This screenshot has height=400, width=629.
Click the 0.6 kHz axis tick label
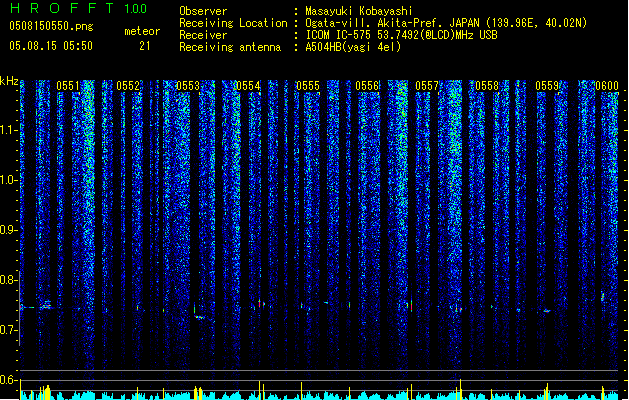point(8,380)
